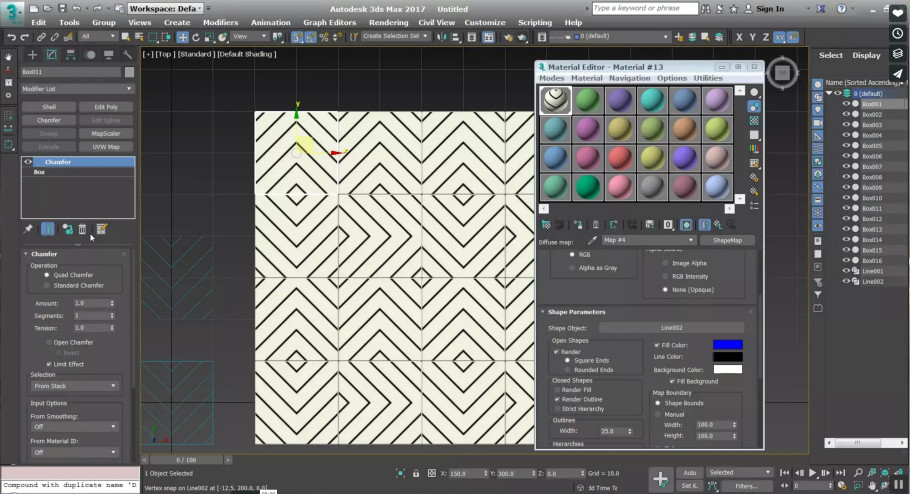Open the Customize menu
This screenshot has height=494, width=910.
click(x=485, y=22)
